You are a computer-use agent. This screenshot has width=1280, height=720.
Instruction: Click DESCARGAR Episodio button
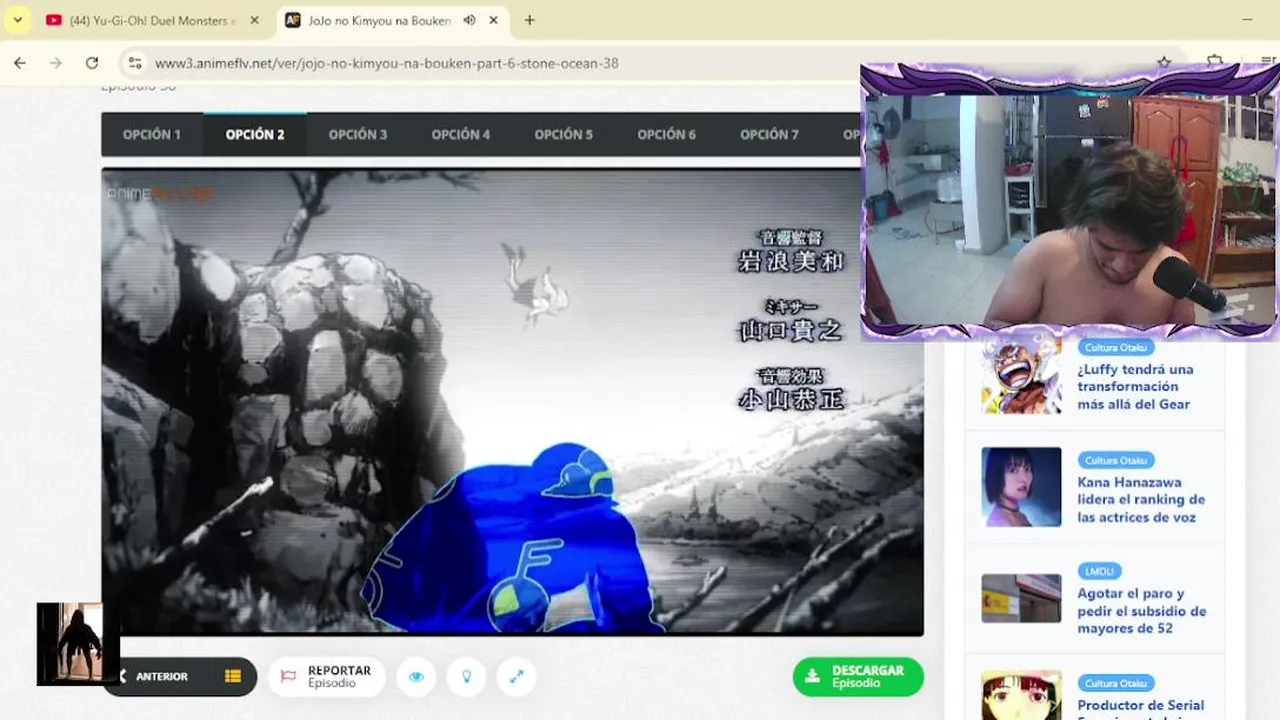tap(858, 677)
